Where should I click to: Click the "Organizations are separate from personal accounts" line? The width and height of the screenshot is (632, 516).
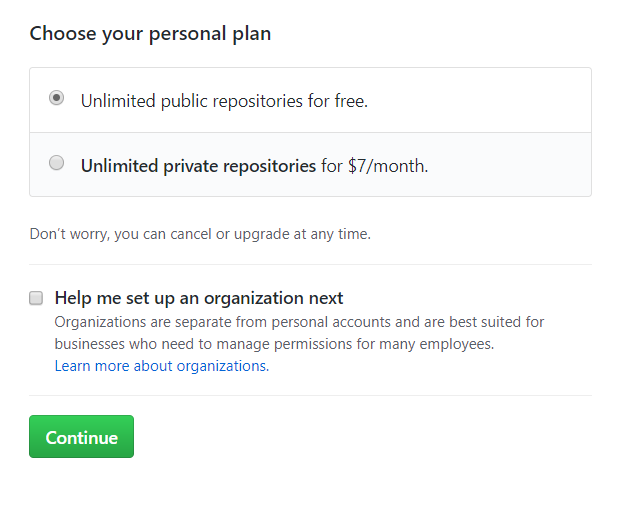299,322
